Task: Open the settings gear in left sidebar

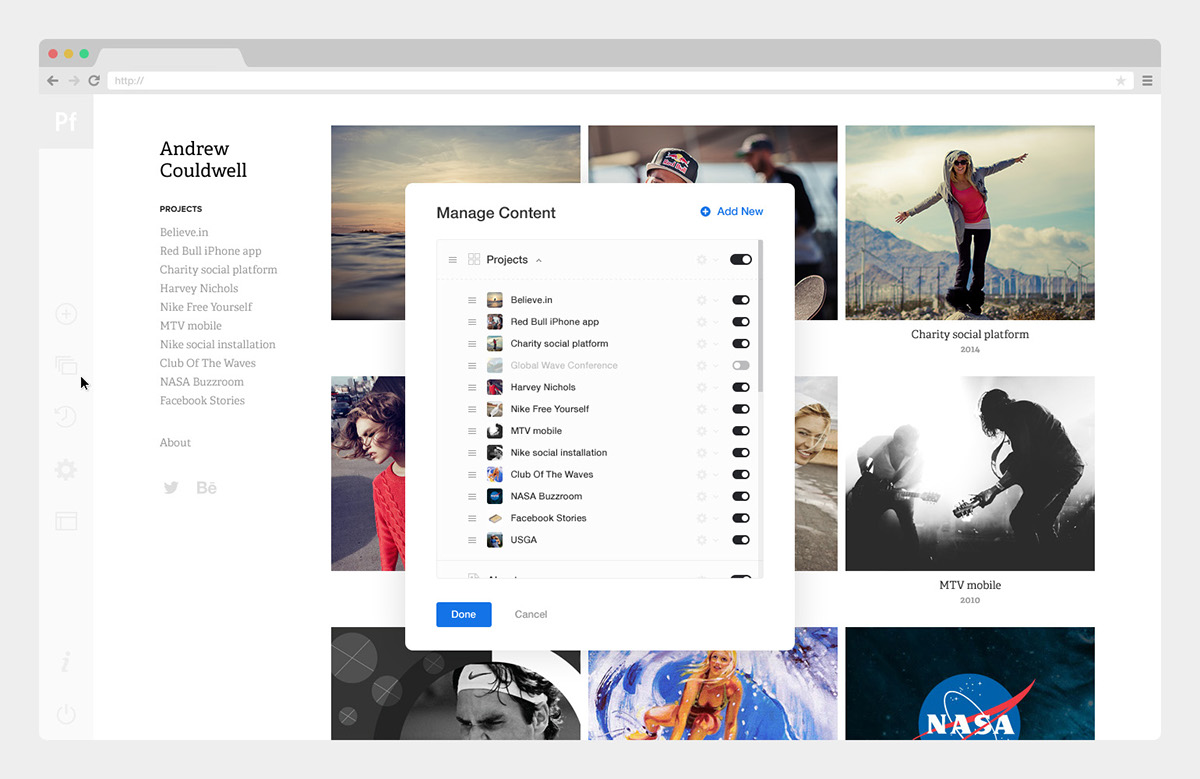Action: 66,469
